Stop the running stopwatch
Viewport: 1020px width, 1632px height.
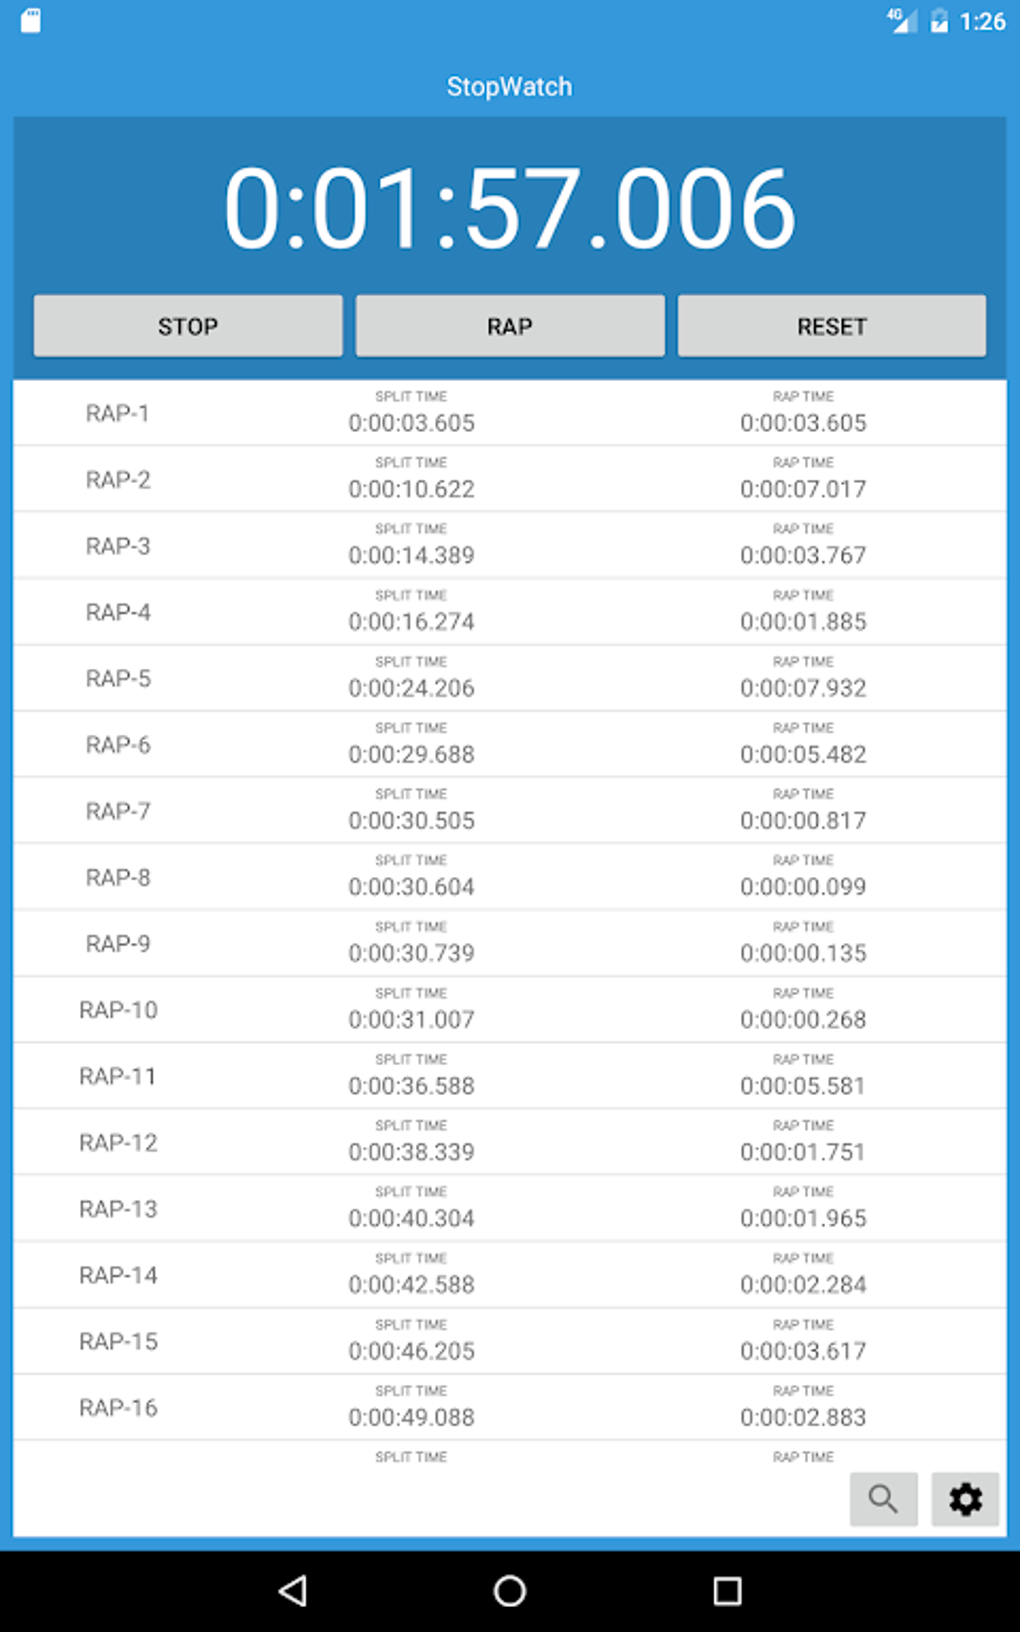[x=188, y=326]
